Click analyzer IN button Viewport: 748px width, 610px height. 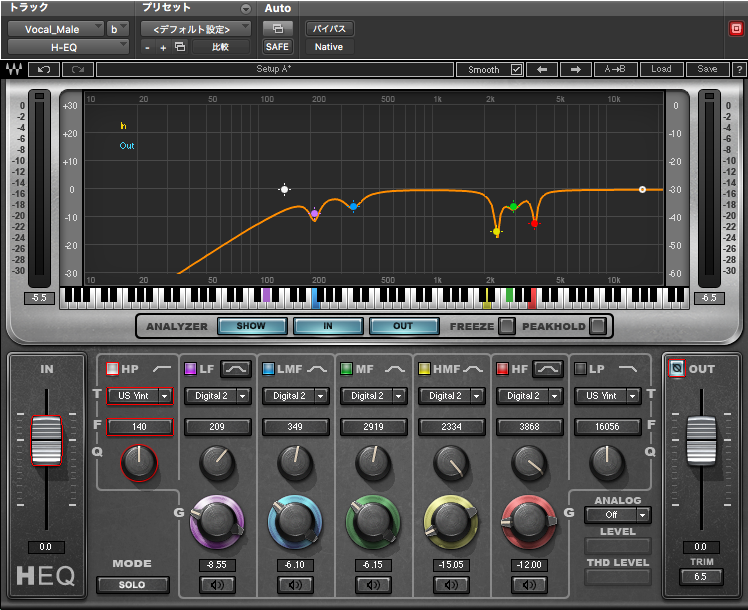328,326
